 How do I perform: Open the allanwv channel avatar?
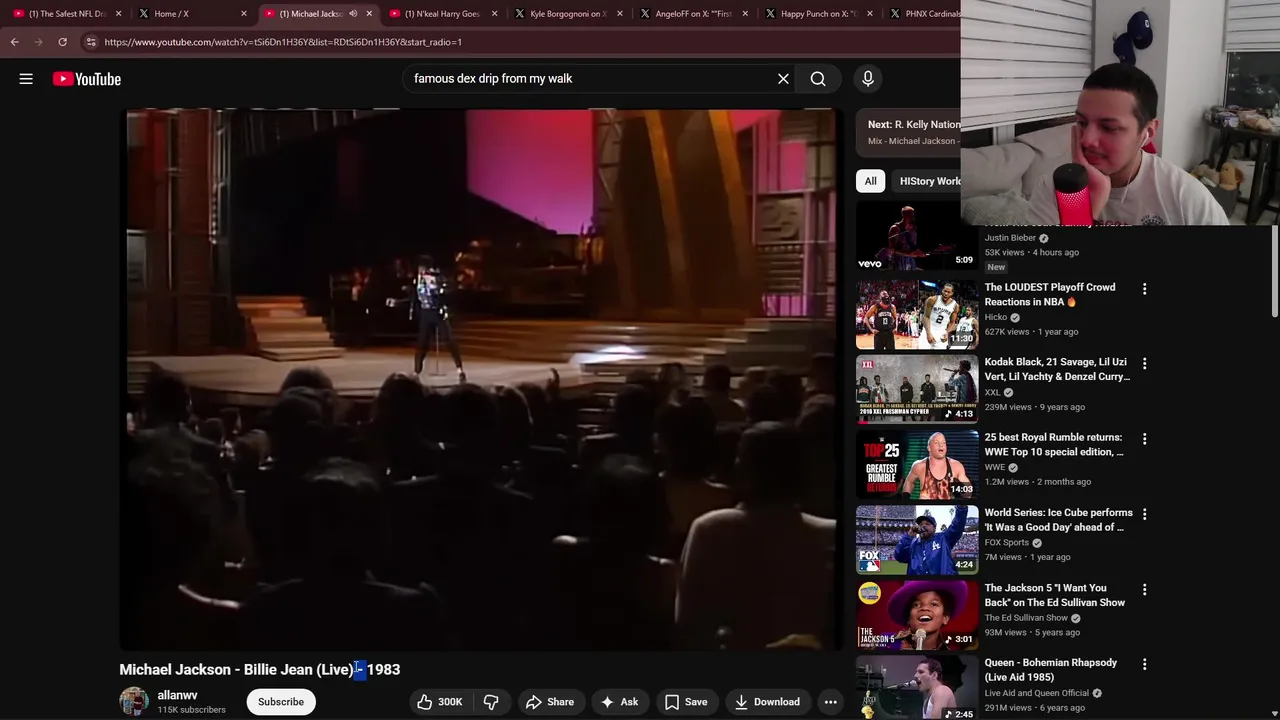tap(134, 701)
